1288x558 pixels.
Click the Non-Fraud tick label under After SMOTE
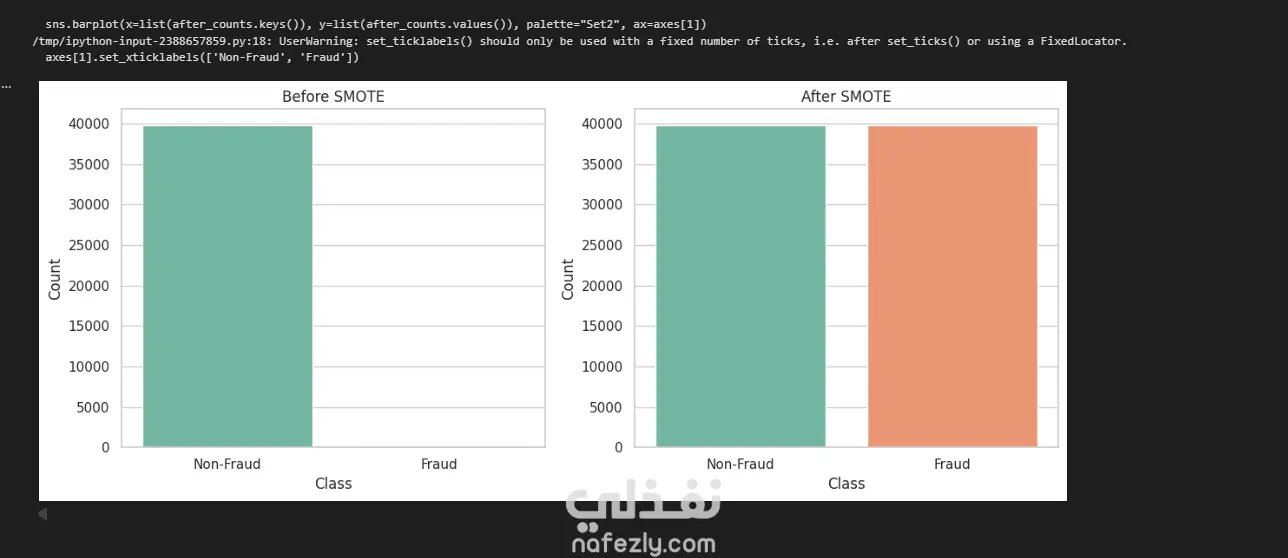click(740, 464)
